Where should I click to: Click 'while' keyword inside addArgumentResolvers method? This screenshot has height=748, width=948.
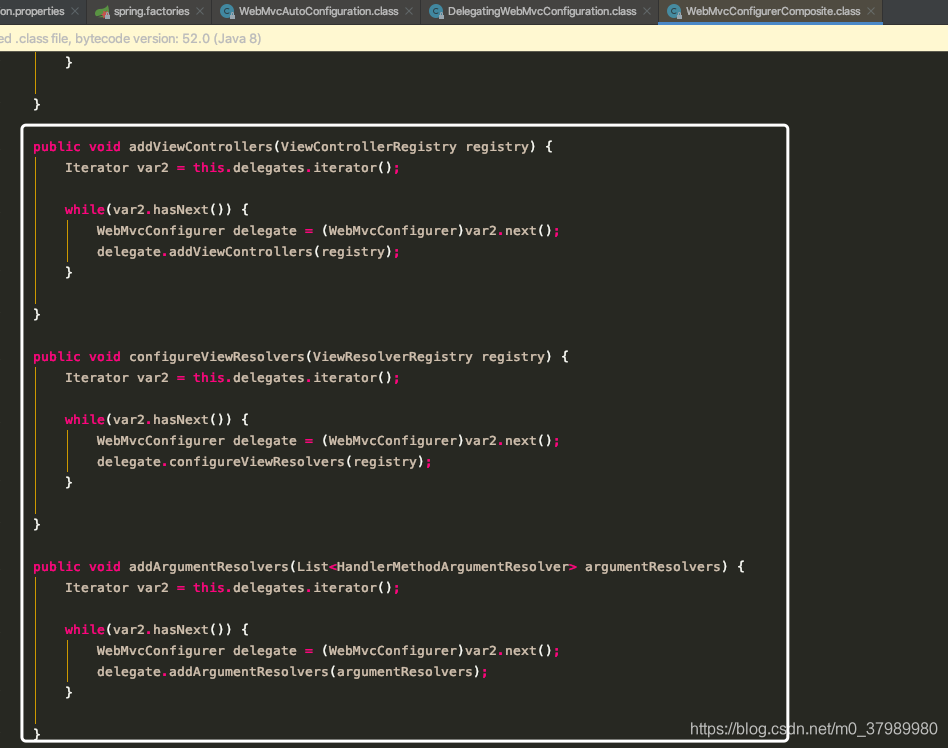coord(85,630)
